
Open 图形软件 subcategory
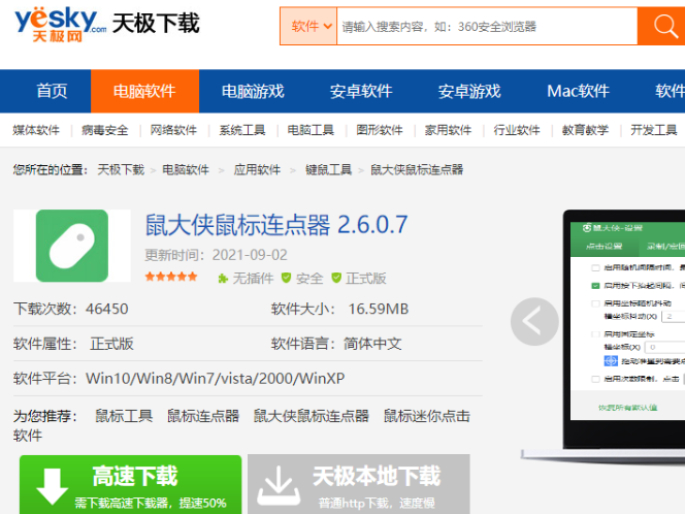(379, 130)
